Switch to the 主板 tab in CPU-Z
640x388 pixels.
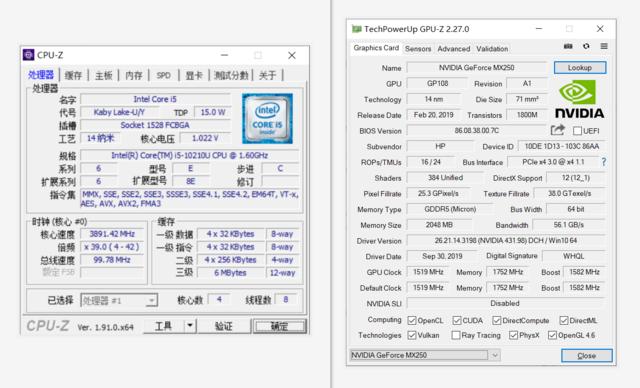point(104,75)
